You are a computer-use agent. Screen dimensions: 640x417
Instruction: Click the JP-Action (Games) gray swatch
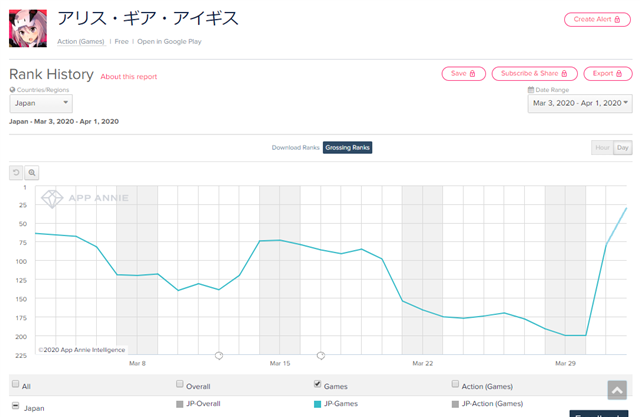pos(455,404)
